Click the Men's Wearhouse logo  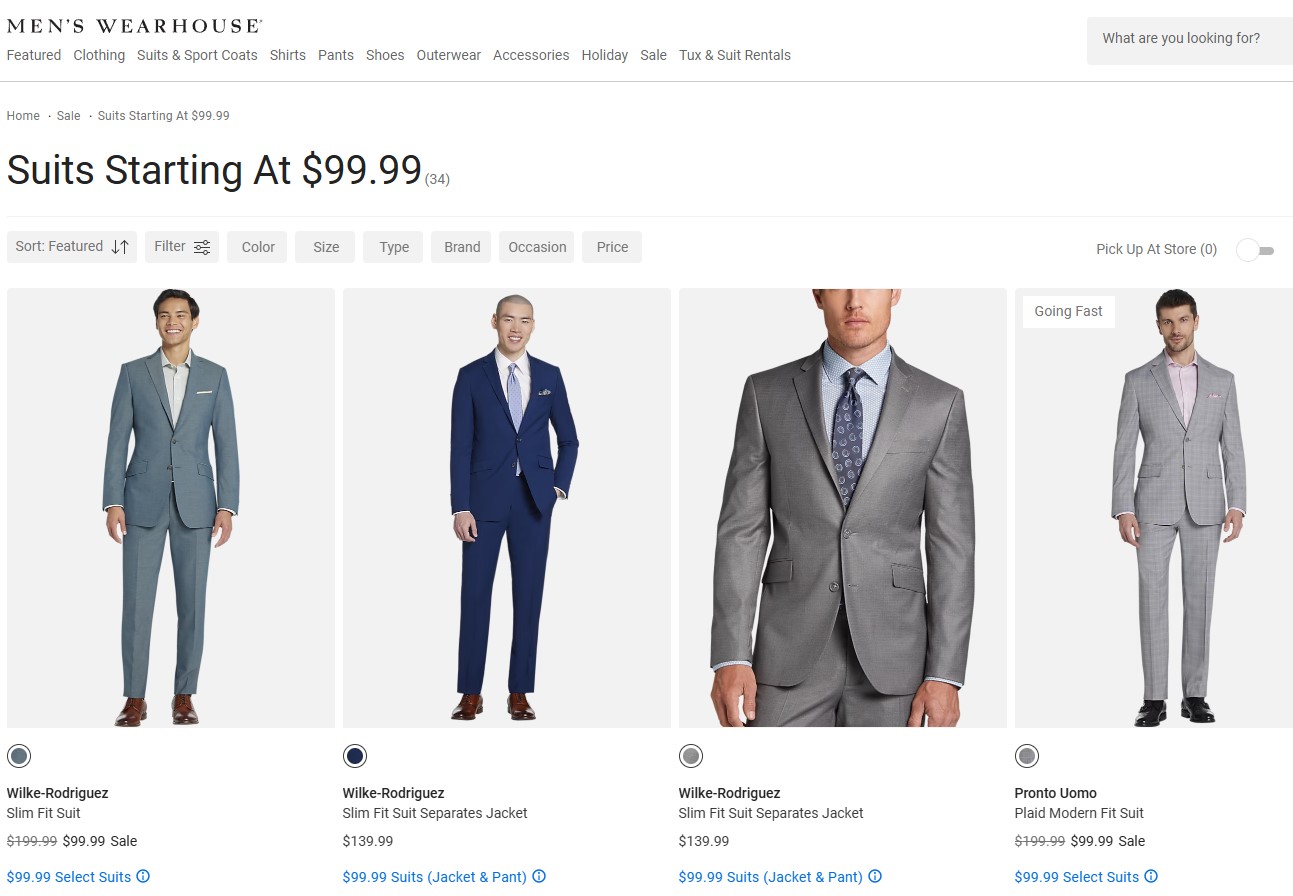click(135, 26)
